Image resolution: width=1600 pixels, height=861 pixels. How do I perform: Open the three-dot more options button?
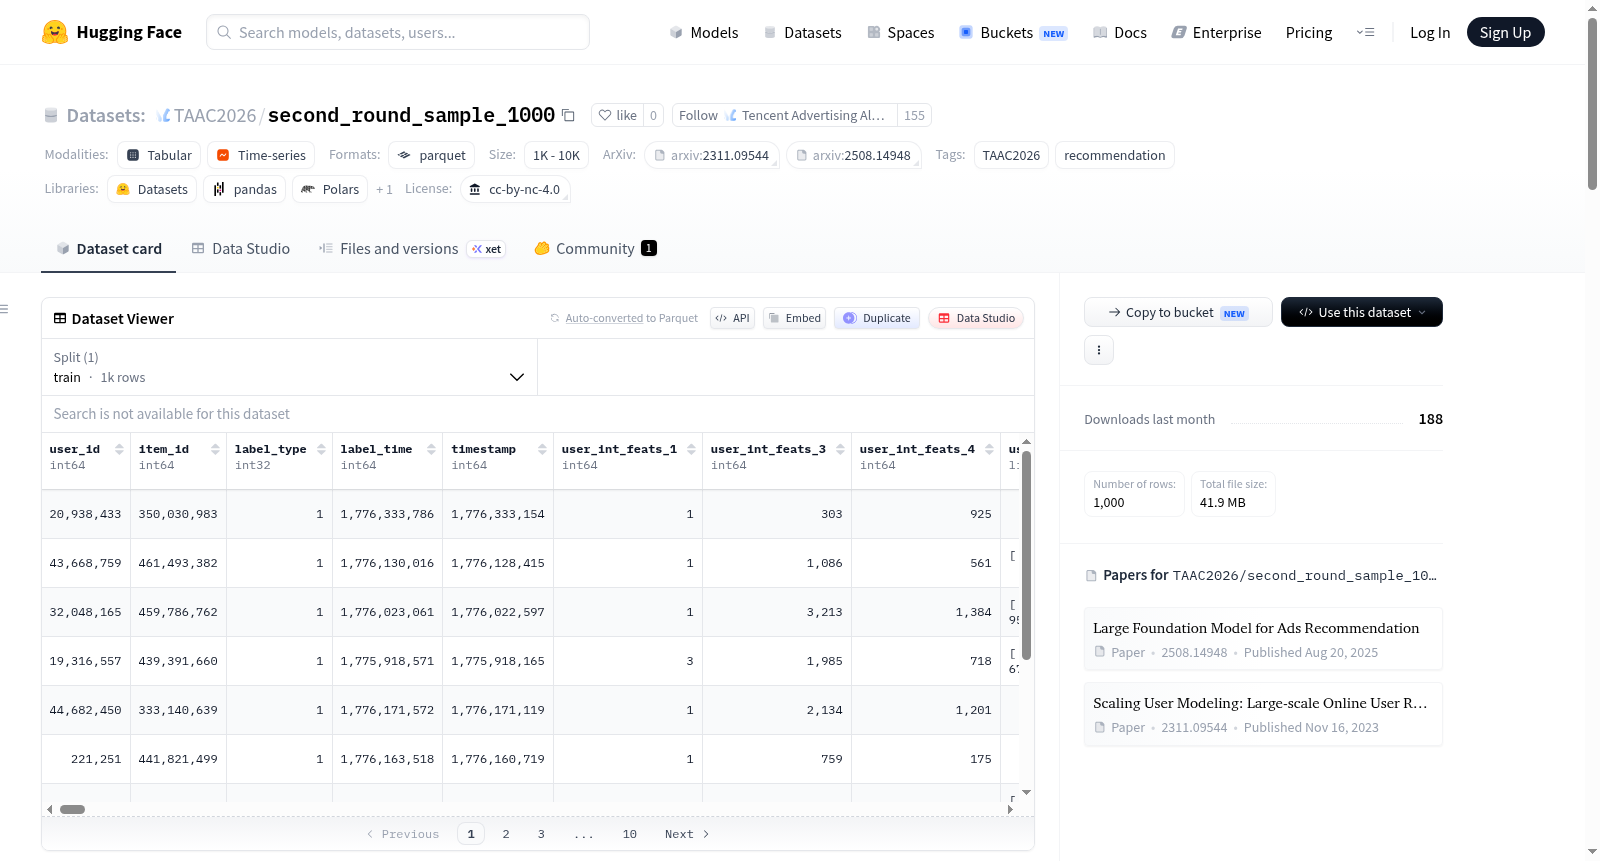(1099, 350)
